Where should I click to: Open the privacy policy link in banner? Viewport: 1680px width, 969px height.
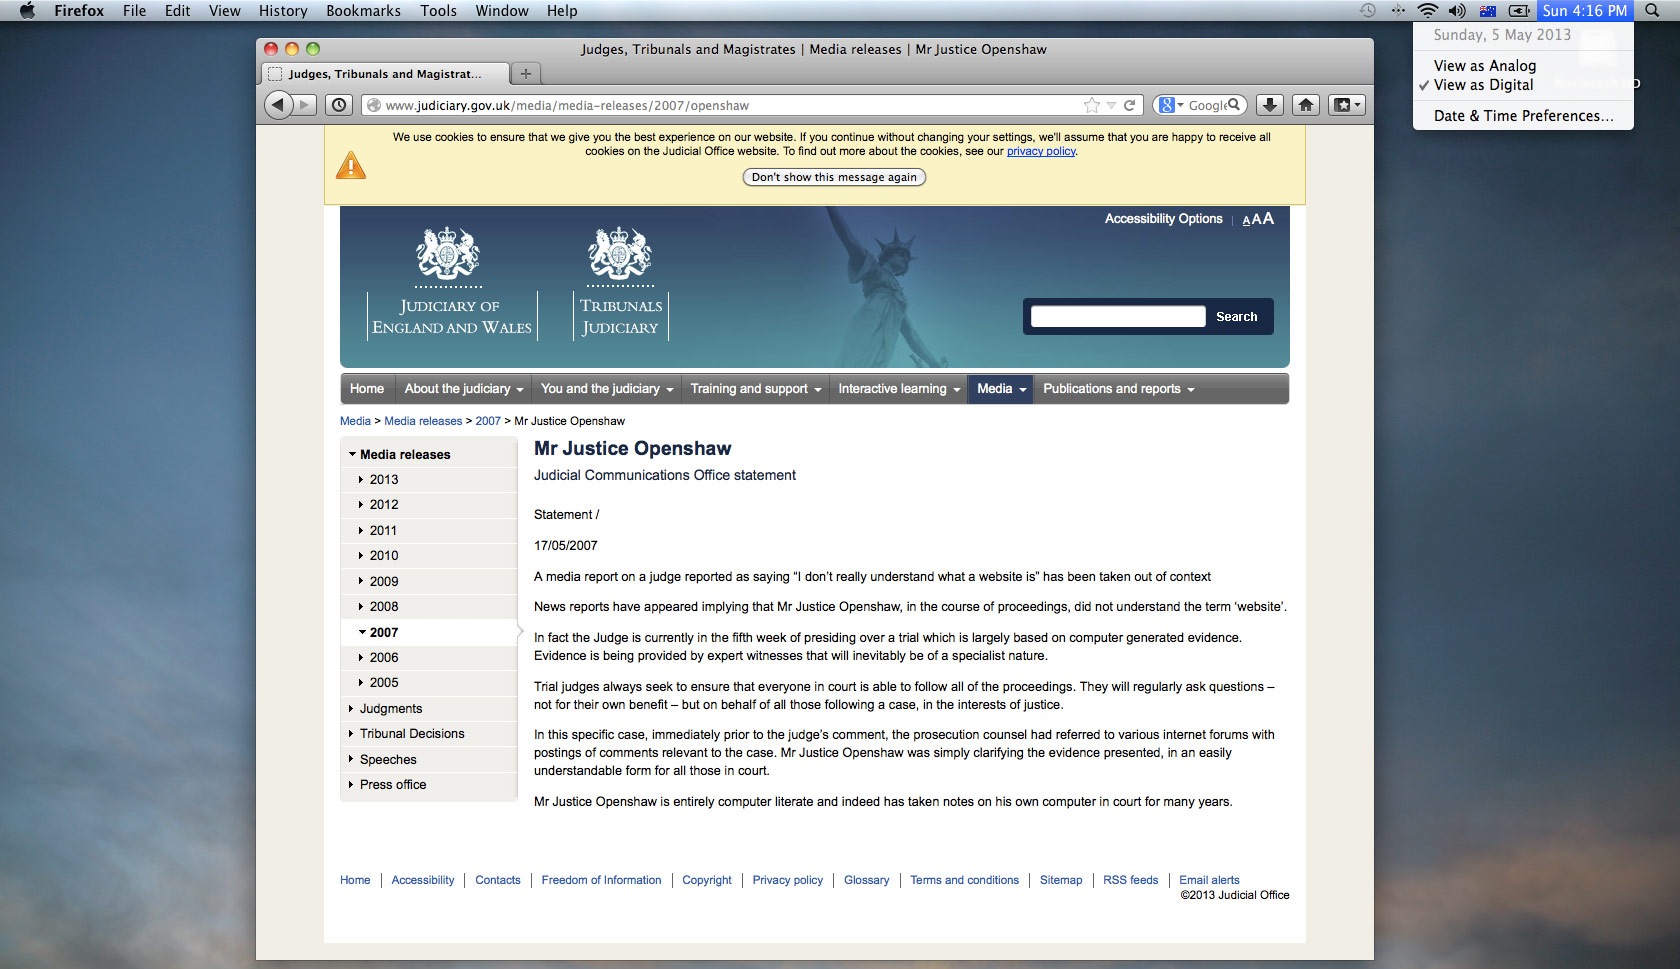(1041, 152)
